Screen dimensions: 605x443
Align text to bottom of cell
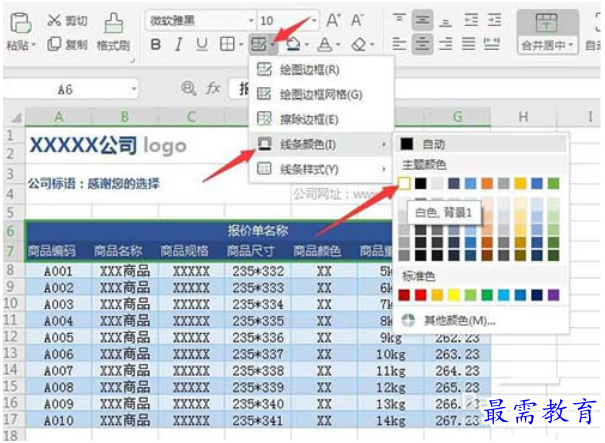445,22
